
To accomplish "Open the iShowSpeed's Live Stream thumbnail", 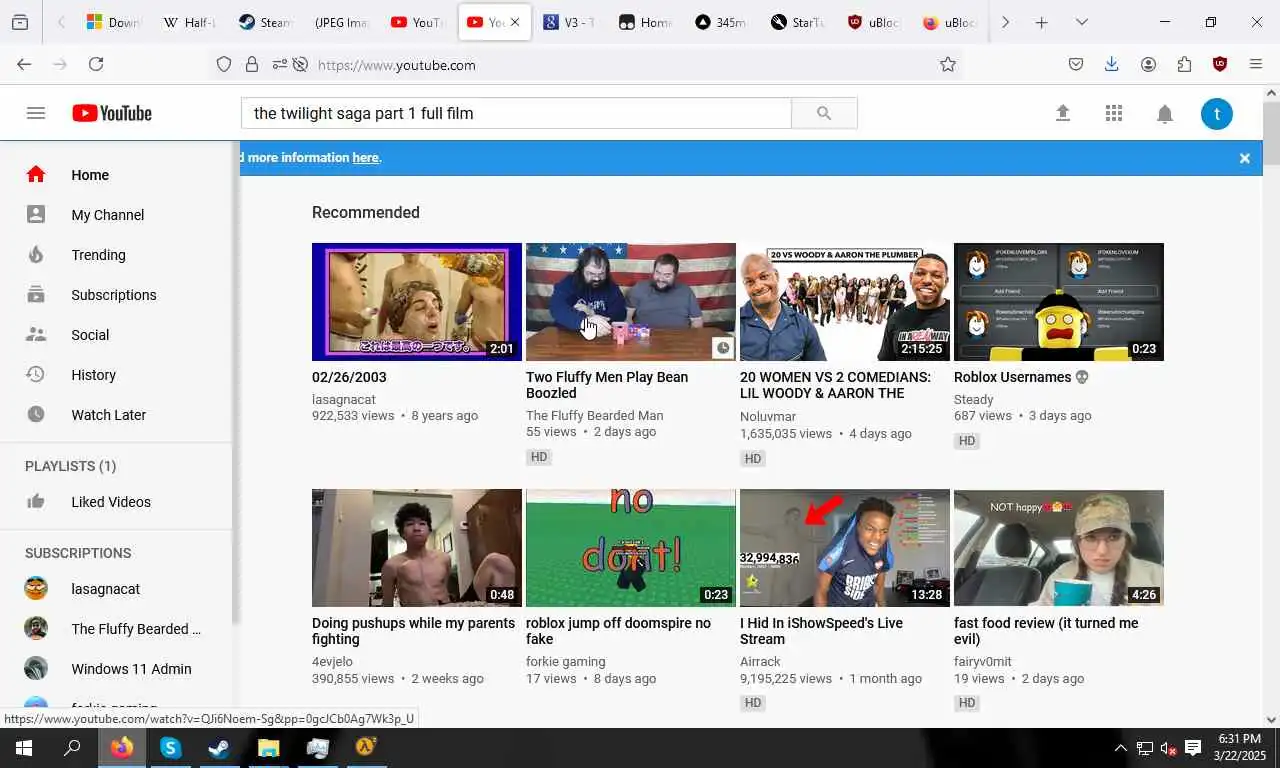I will pyautogui.click(x=845, y=548).
